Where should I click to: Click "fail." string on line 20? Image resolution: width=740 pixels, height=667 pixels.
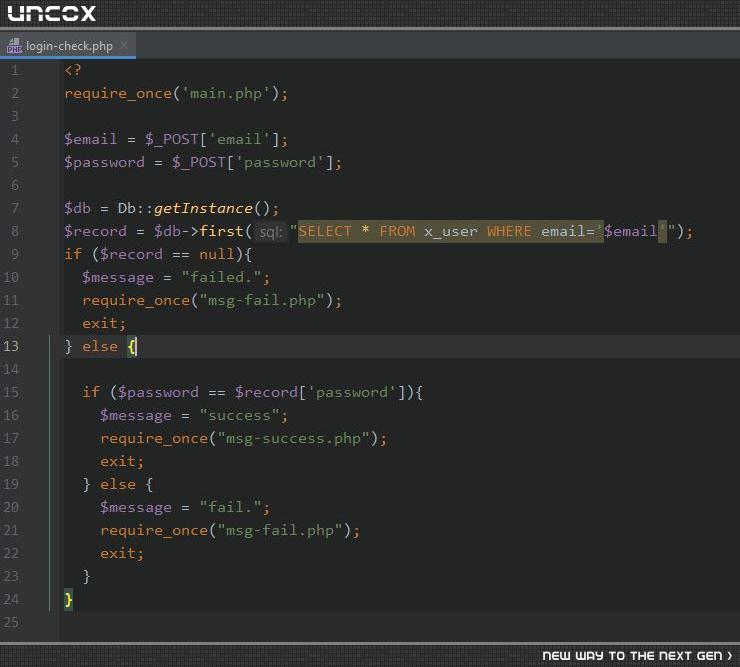230,507
